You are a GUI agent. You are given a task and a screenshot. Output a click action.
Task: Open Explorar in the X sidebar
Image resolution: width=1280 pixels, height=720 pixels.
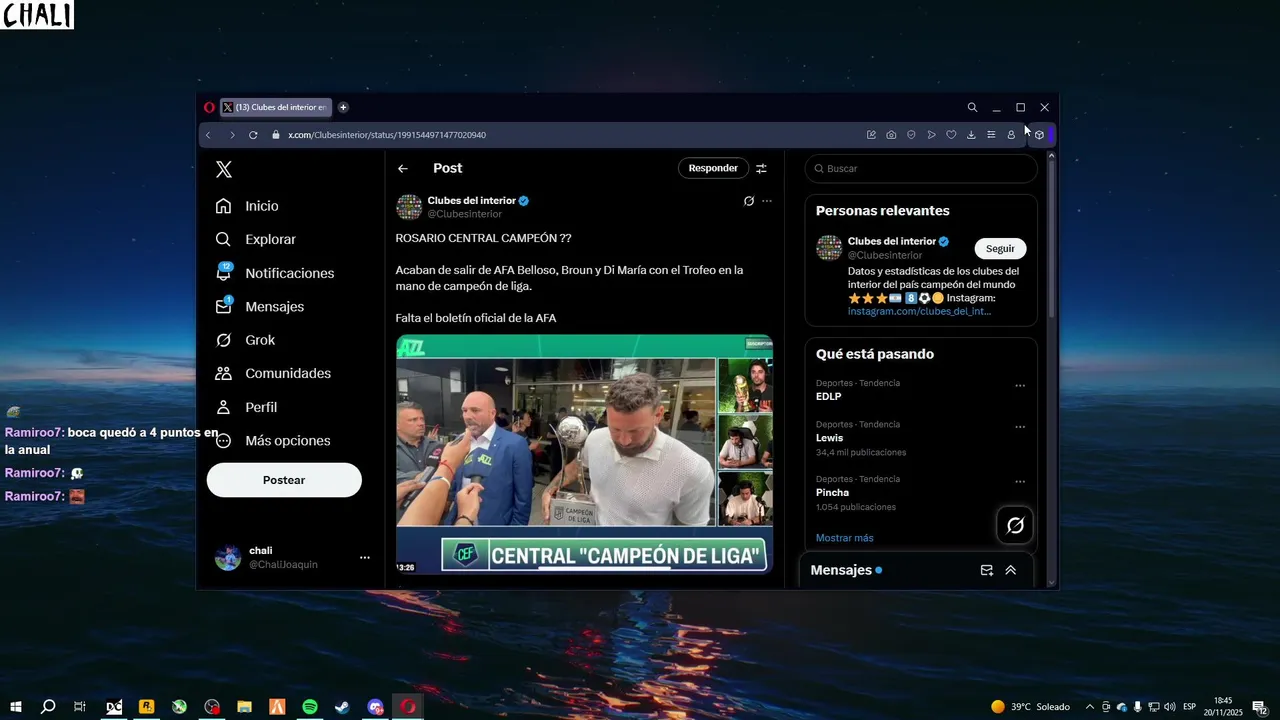coord(256,239)
